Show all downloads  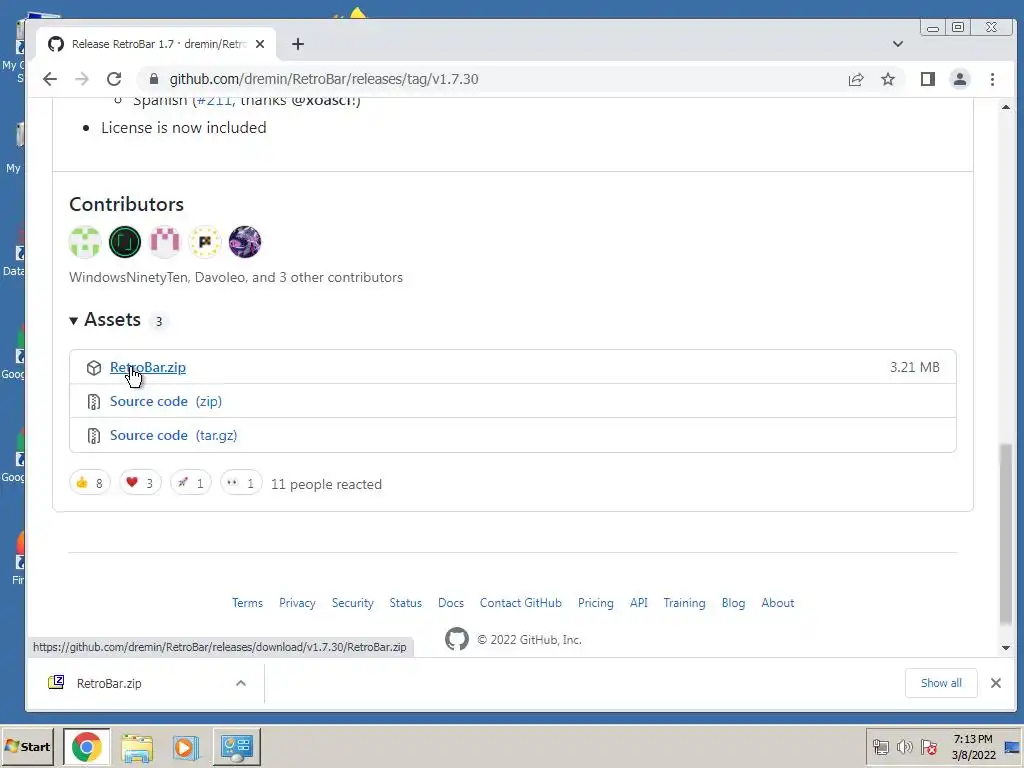[940, 683]
